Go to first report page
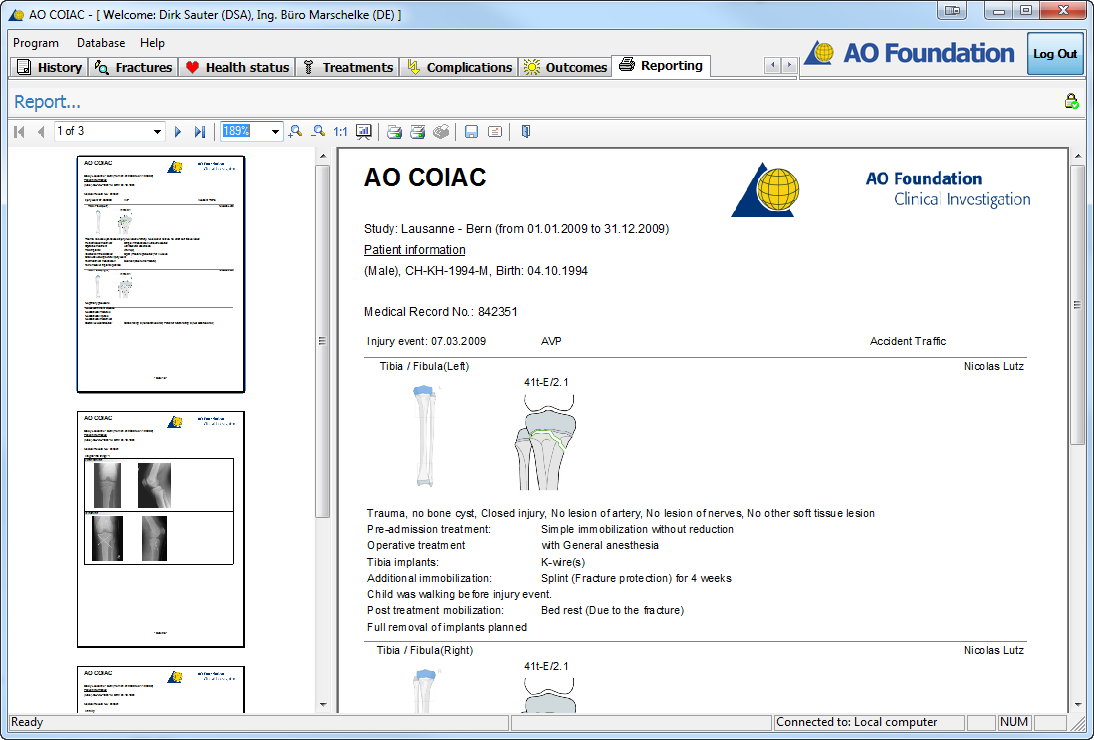 click(20, 131)
